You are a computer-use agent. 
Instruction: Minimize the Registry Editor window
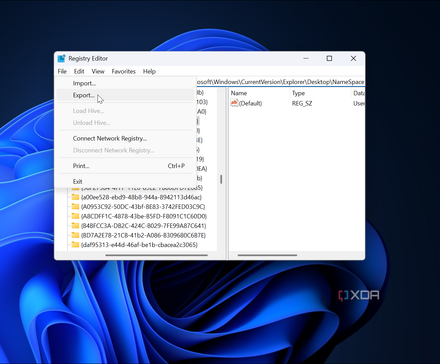[306, 58]
